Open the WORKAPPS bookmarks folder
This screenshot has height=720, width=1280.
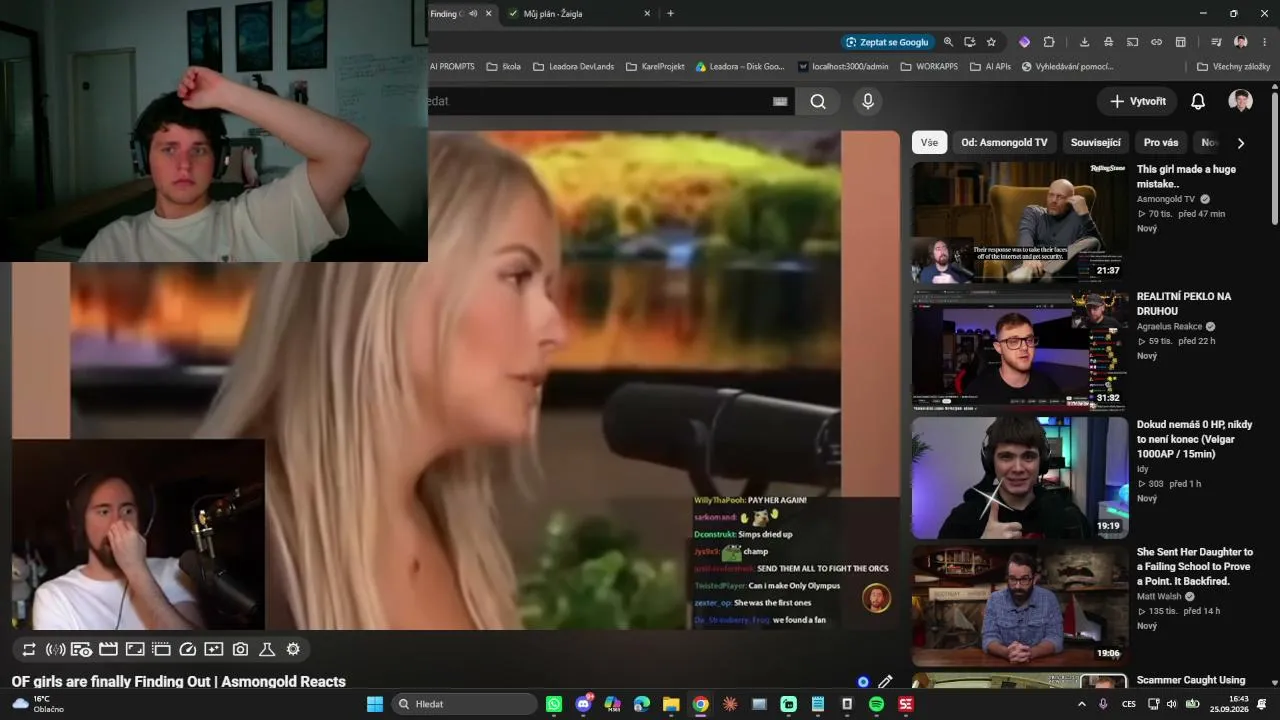[929, 67]
